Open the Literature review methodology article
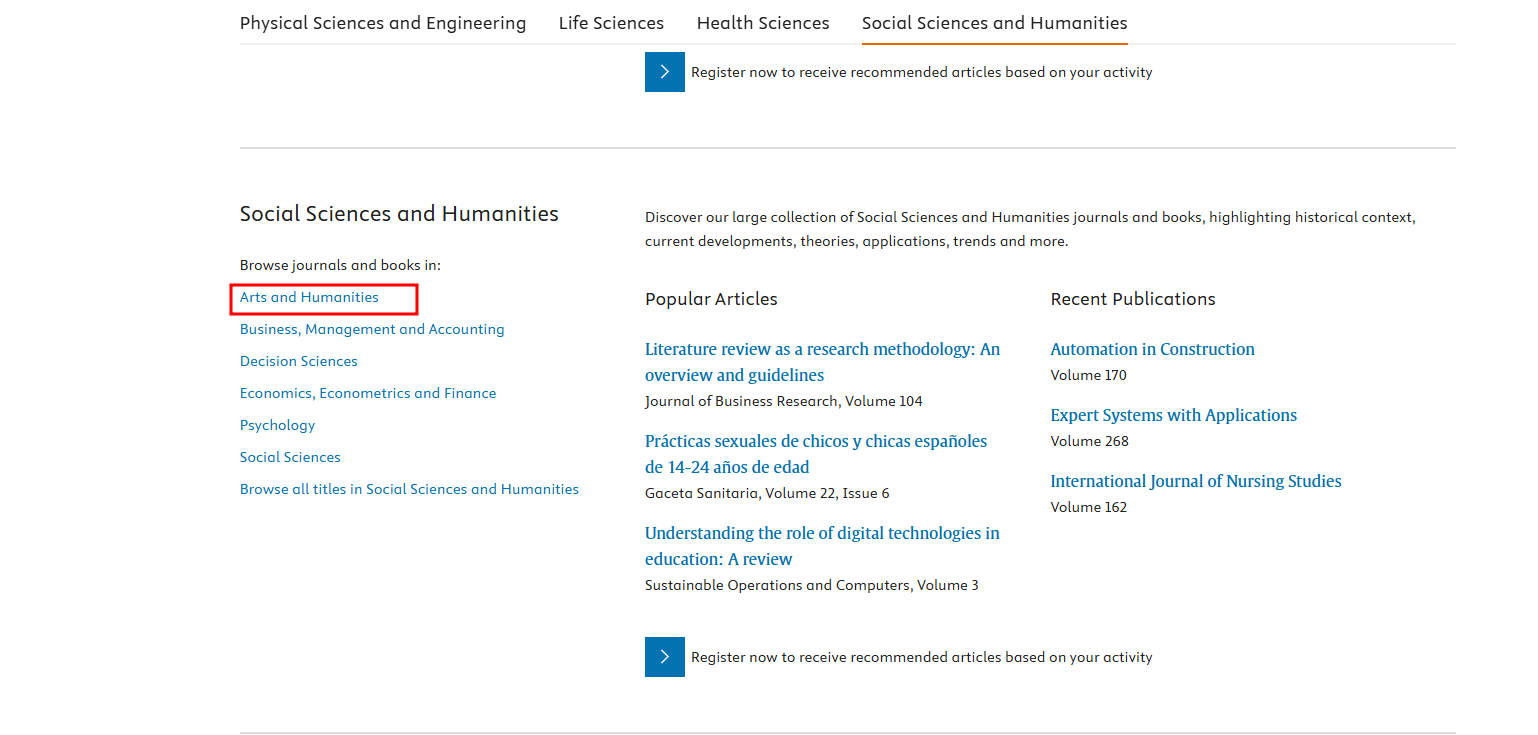 (x=821, y=362)
